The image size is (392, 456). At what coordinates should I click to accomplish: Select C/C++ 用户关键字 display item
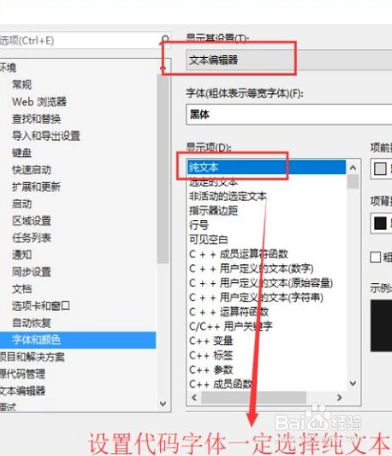[x=231, y=326]
